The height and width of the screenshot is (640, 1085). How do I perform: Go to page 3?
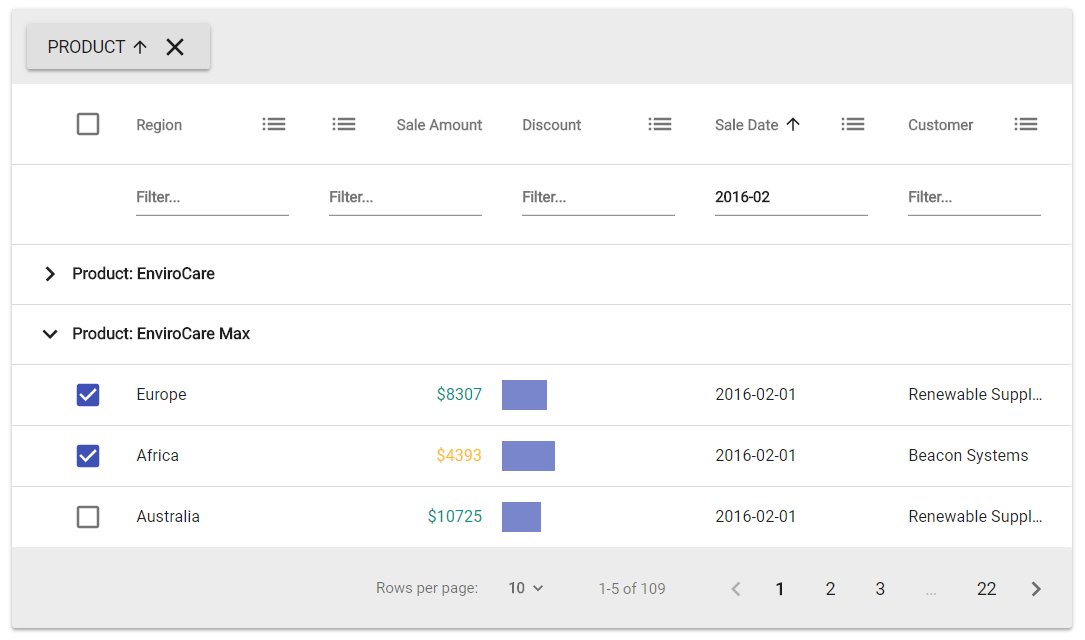(880, 589)
